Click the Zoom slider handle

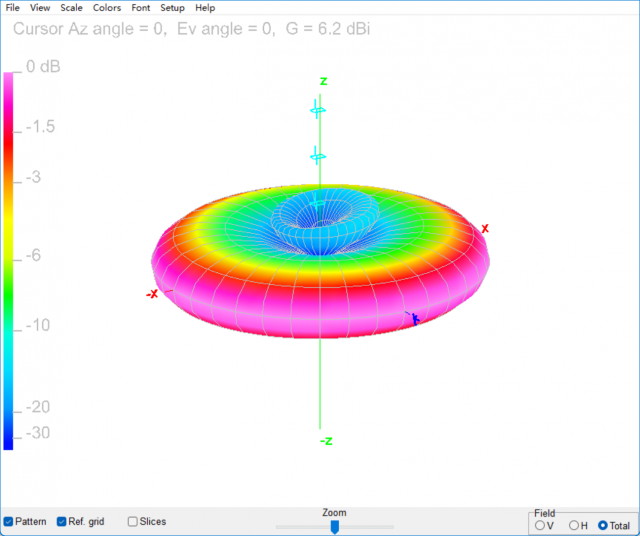tap(335, 526)
